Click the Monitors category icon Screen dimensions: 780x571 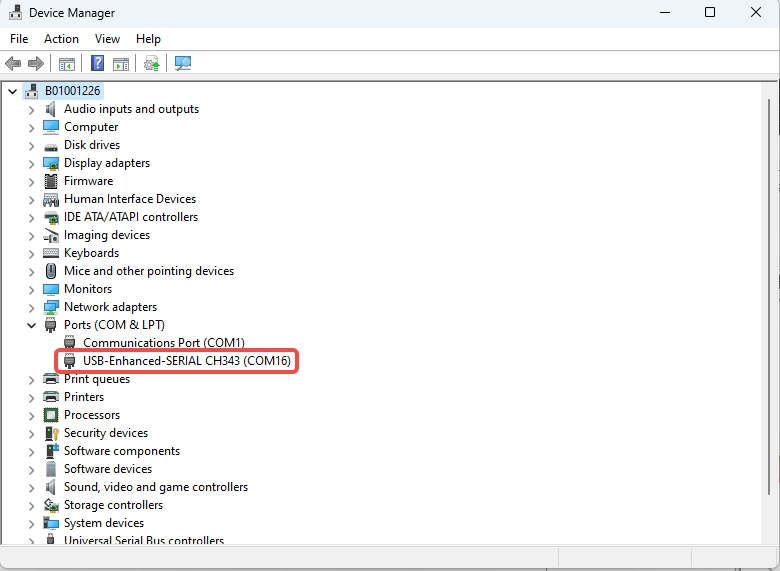[51, 289]
